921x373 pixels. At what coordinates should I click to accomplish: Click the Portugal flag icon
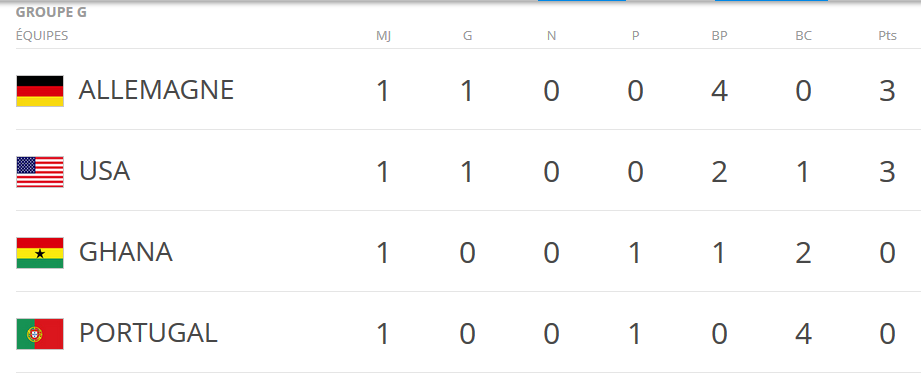[x=39, y=334]
